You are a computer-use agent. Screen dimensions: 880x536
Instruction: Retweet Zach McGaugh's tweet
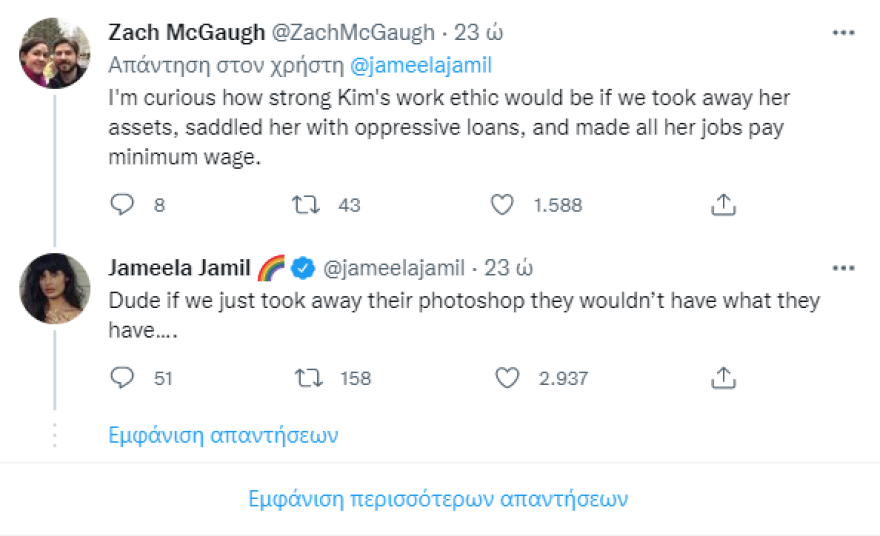tap(304, 205)
